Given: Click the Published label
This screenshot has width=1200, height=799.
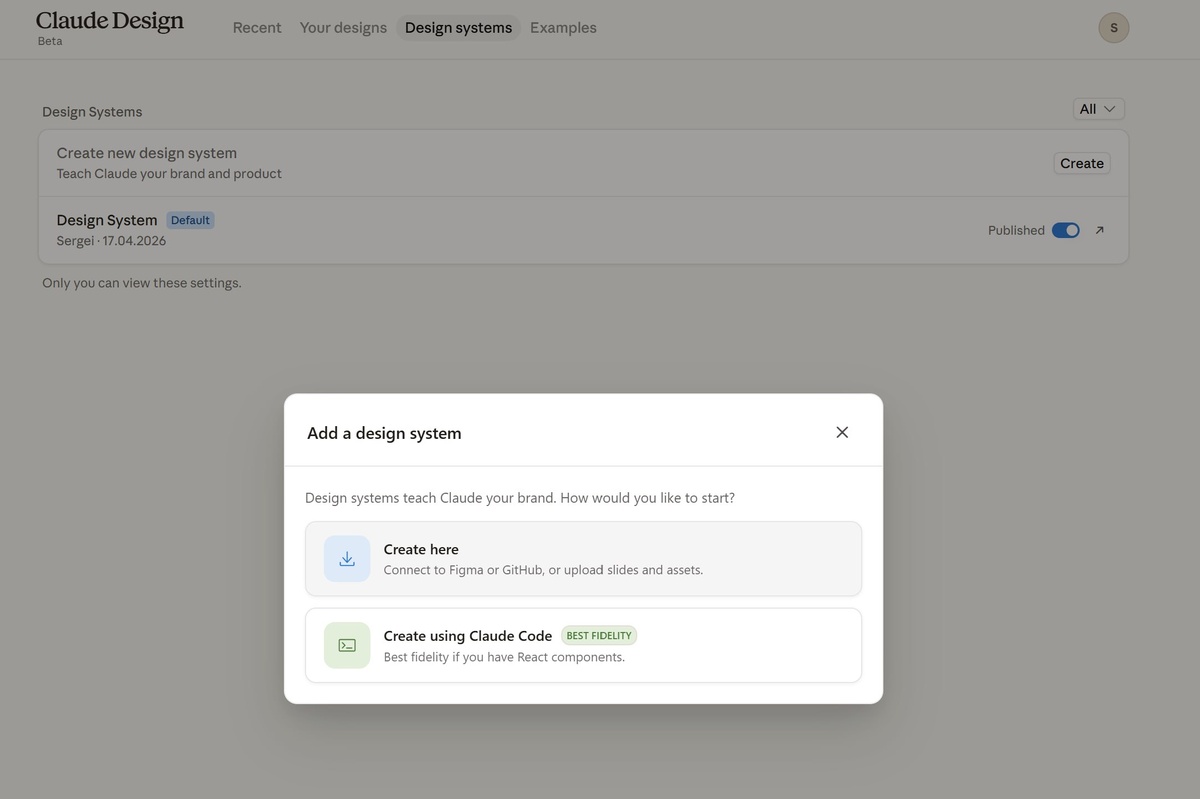Looking at the screenshot, I should pos(1016,230).
